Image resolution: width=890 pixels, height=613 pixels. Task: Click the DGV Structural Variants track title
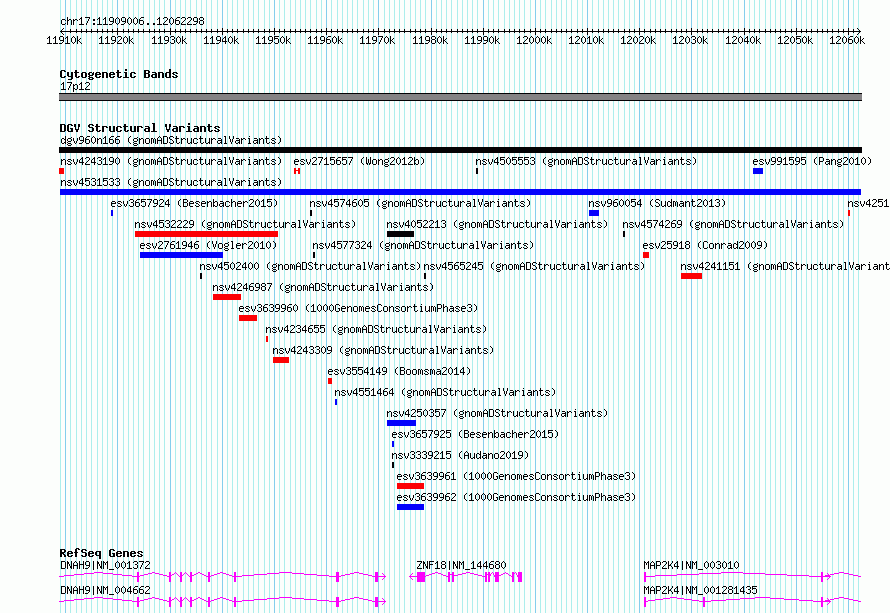(140, 128)
